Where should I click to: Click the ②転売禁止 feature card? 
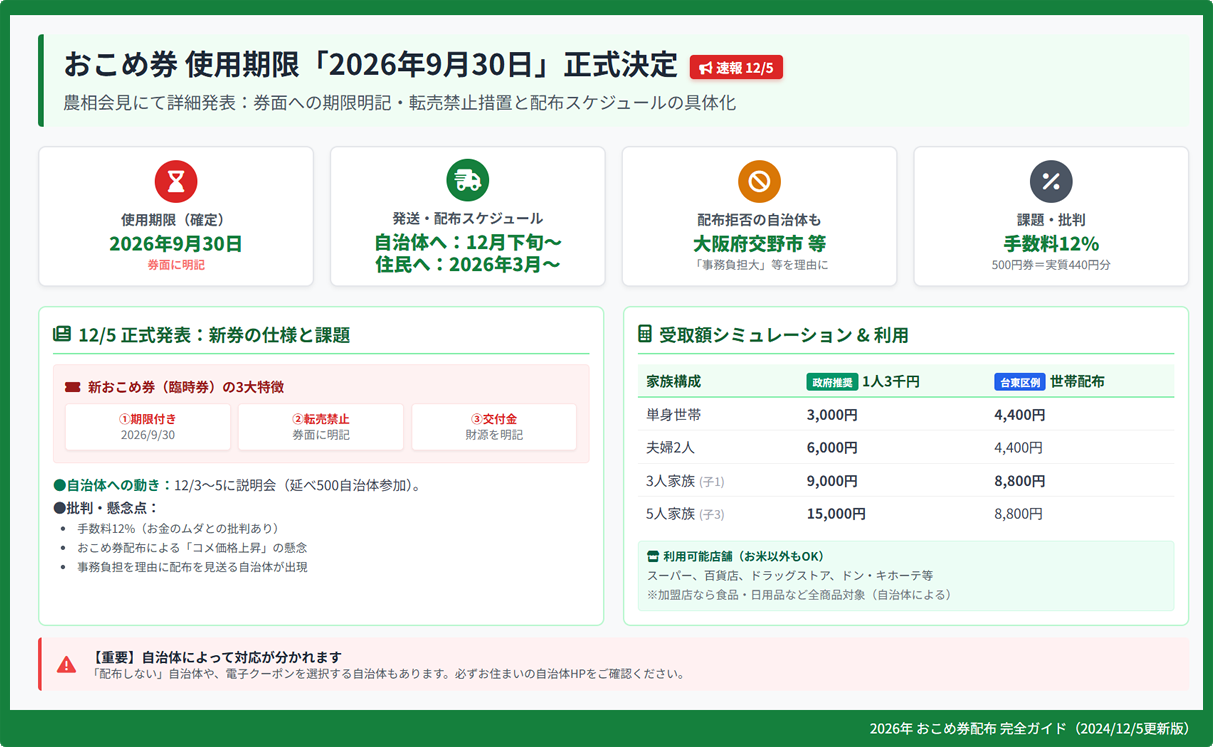click(x=321, y=427)
